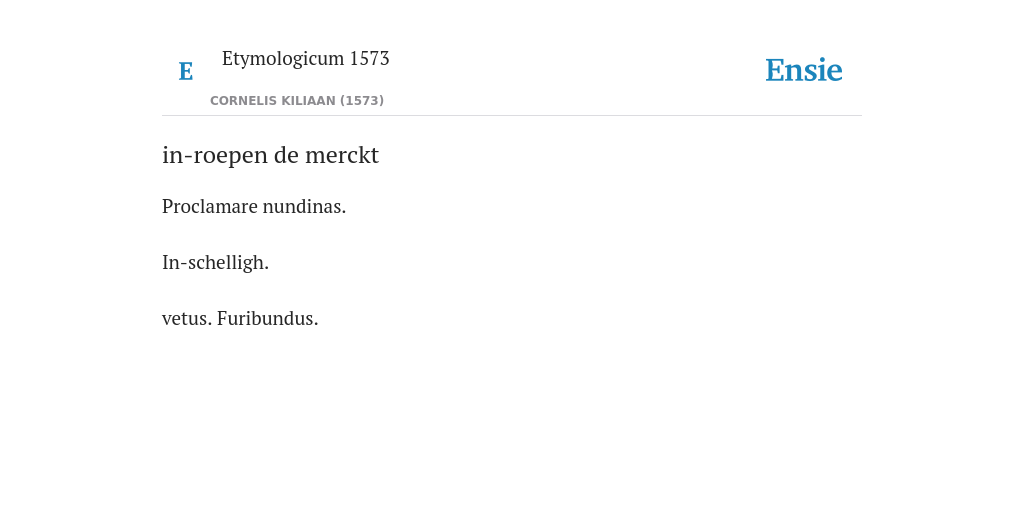Click the blue E dictionary icon
1024x512 pixels.
(x=185, y=71)
